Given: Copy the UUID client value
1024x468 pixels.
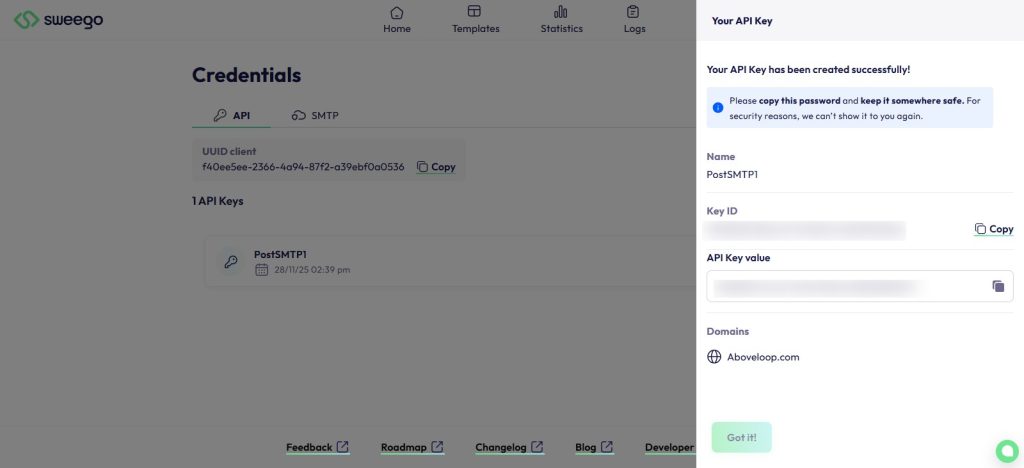Looking at the screenshot, I should (x=436, y=167).
